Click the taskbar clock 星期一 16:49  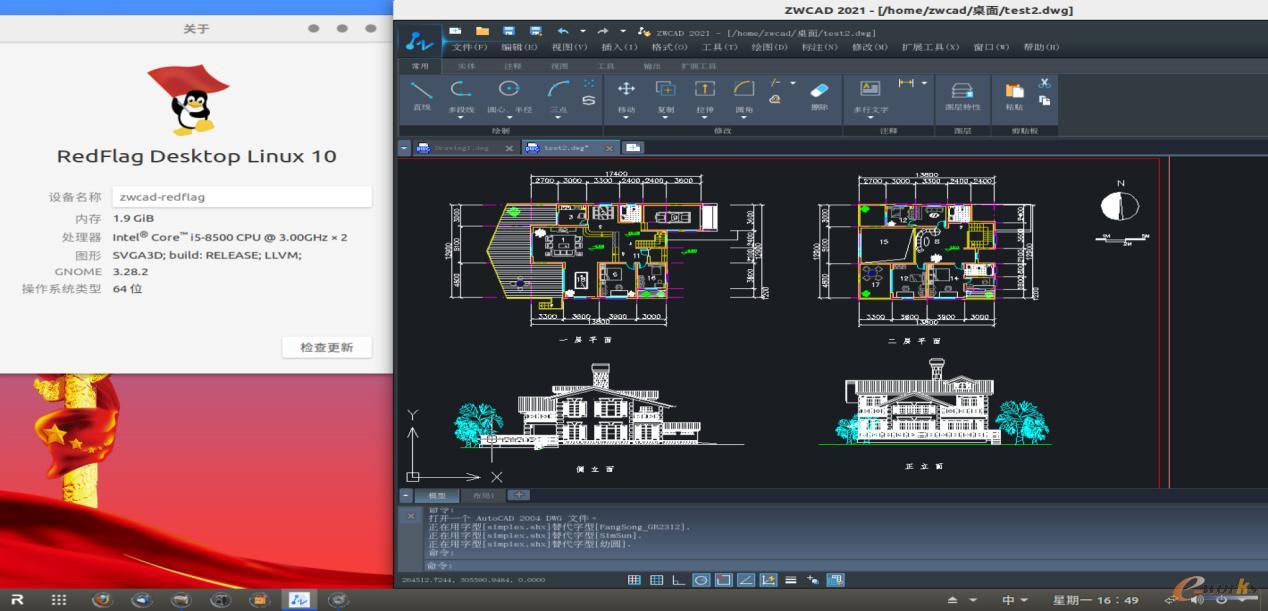pyautogui.click(x=1096, y=600)
